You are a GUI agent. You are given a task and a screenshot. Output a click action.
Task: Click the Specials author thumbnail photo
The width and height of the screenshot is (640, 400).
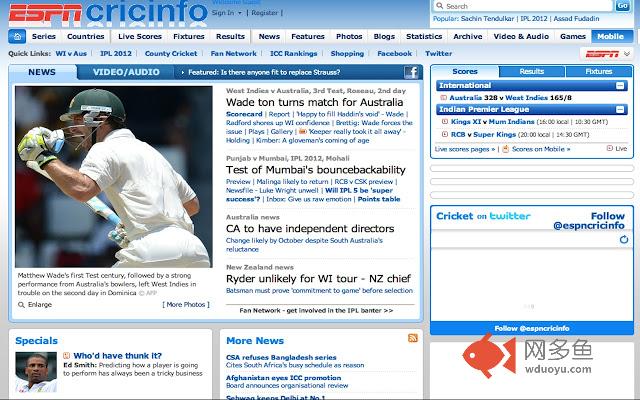click(x=36, y=372)
